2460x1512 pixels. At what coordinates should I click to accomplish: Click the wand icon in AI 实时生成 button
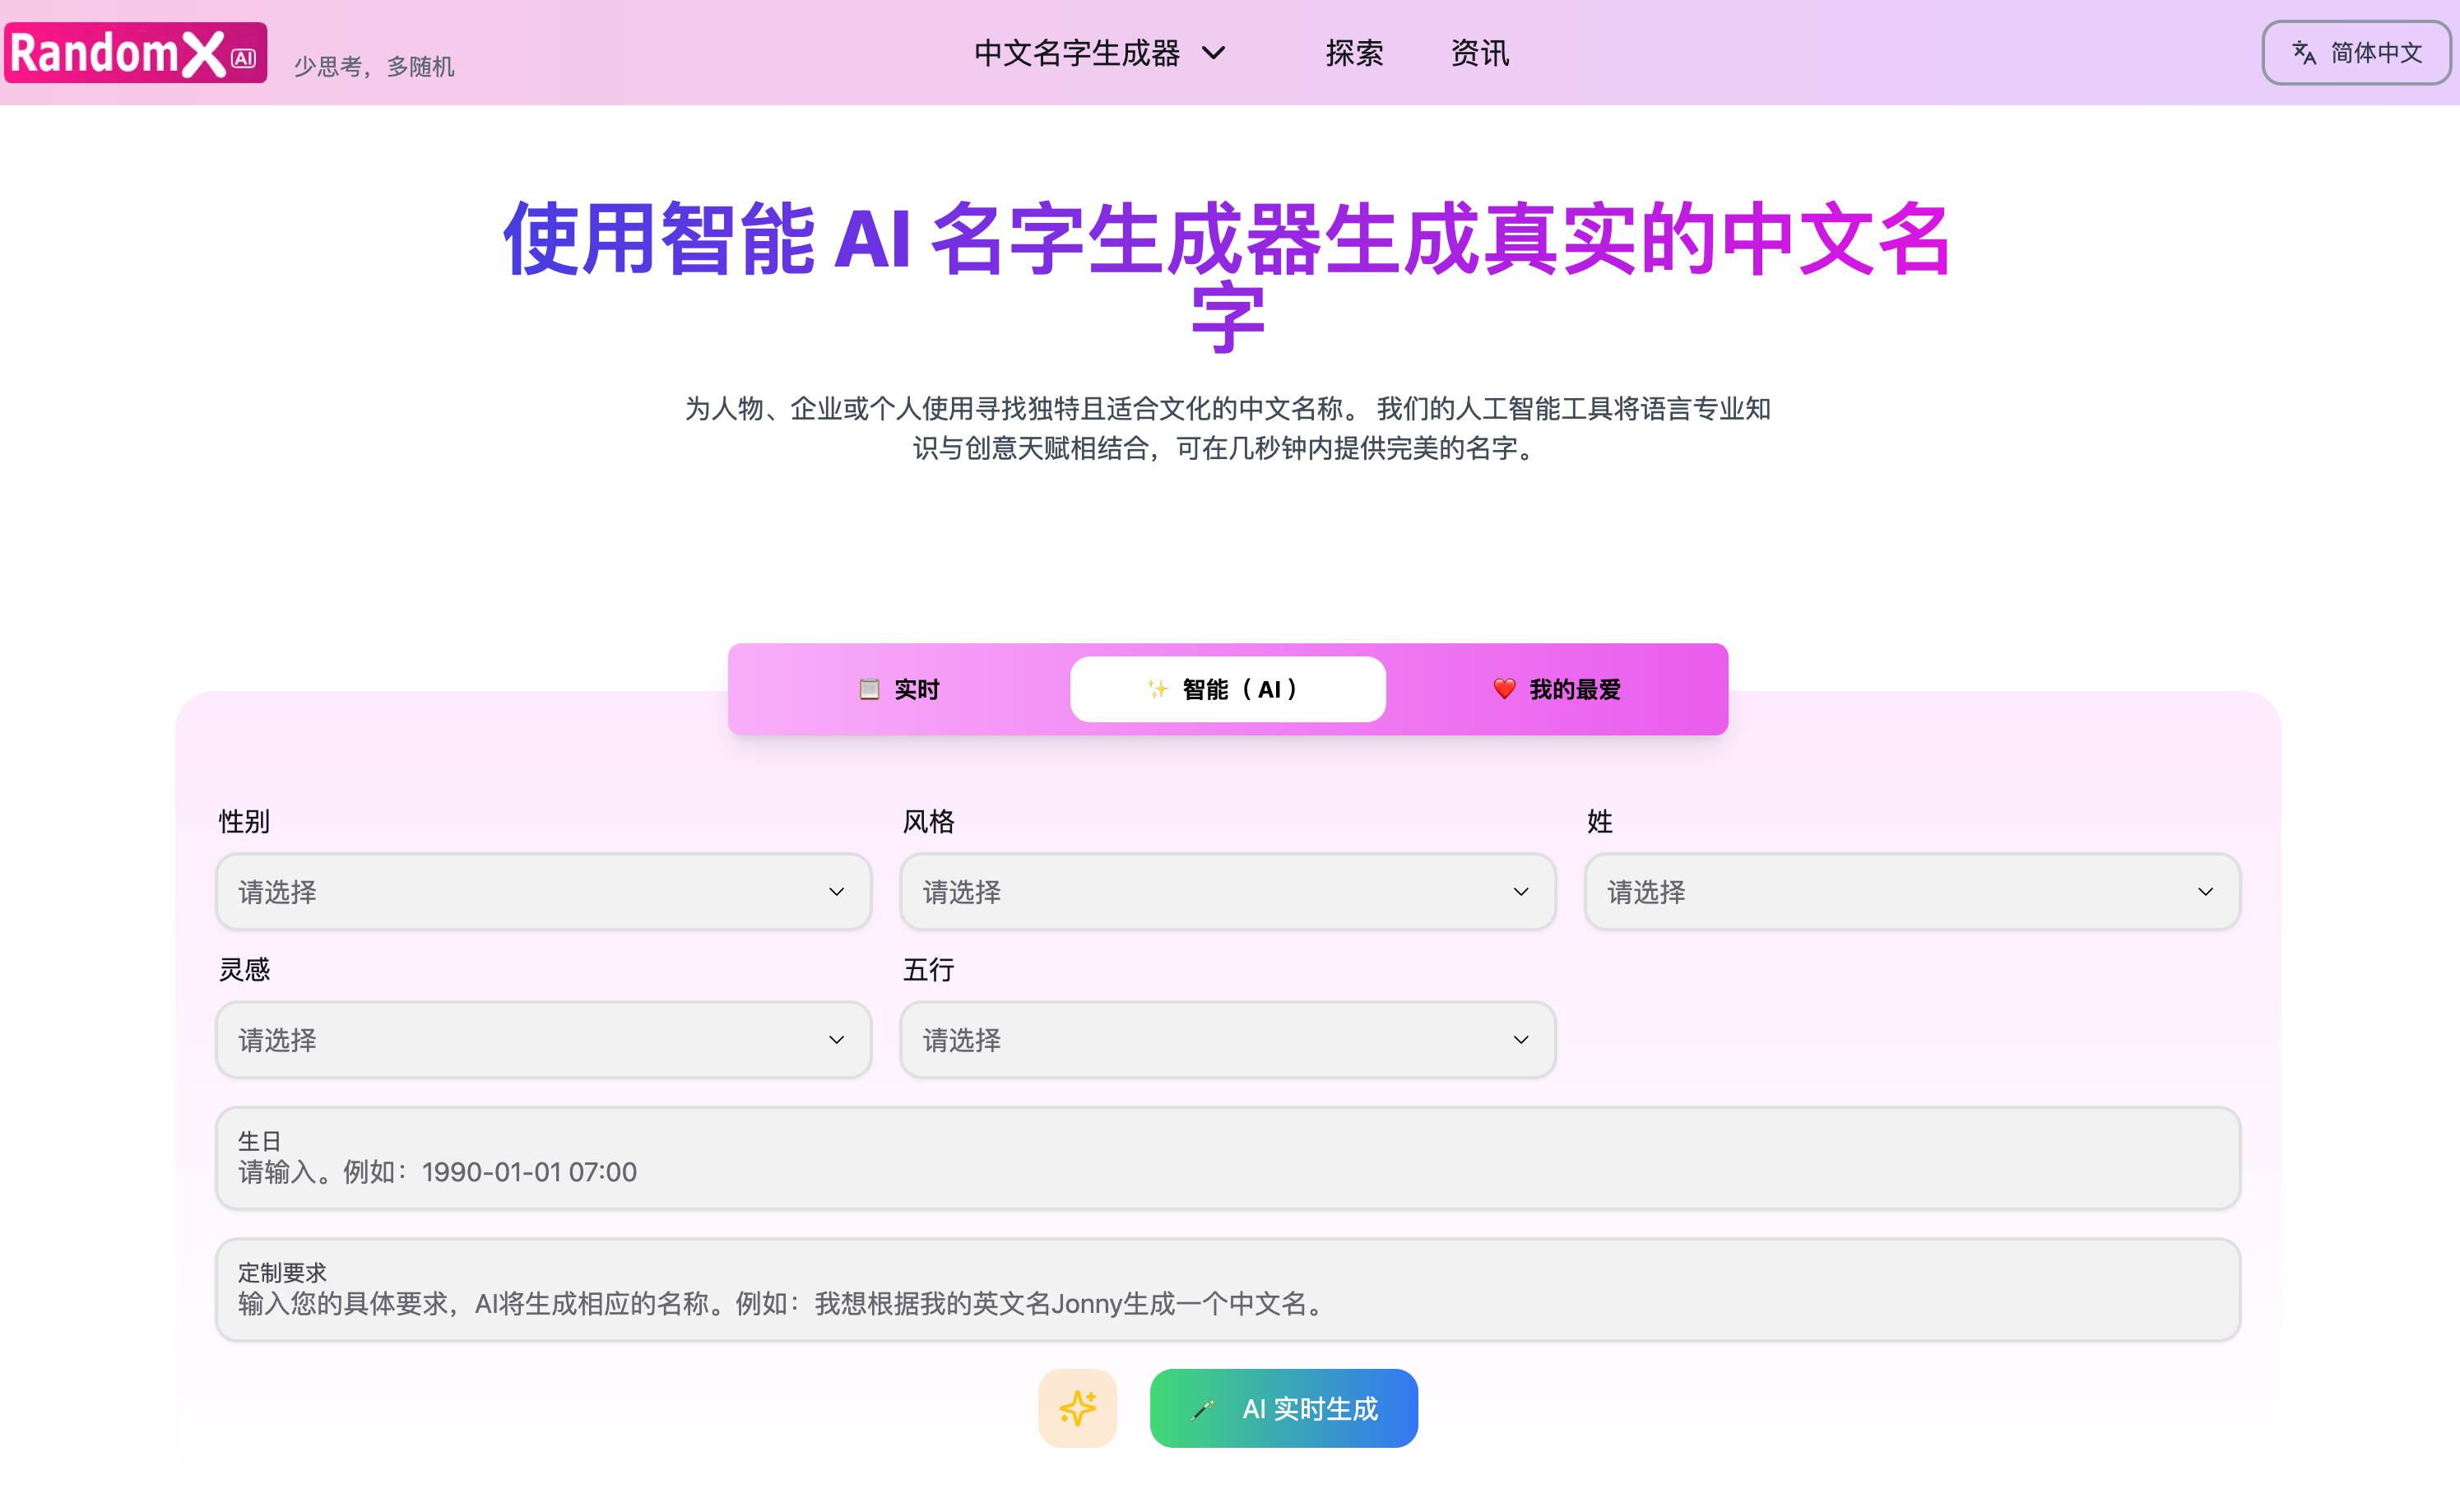pyautogui.click(x=1203, y=1409)
